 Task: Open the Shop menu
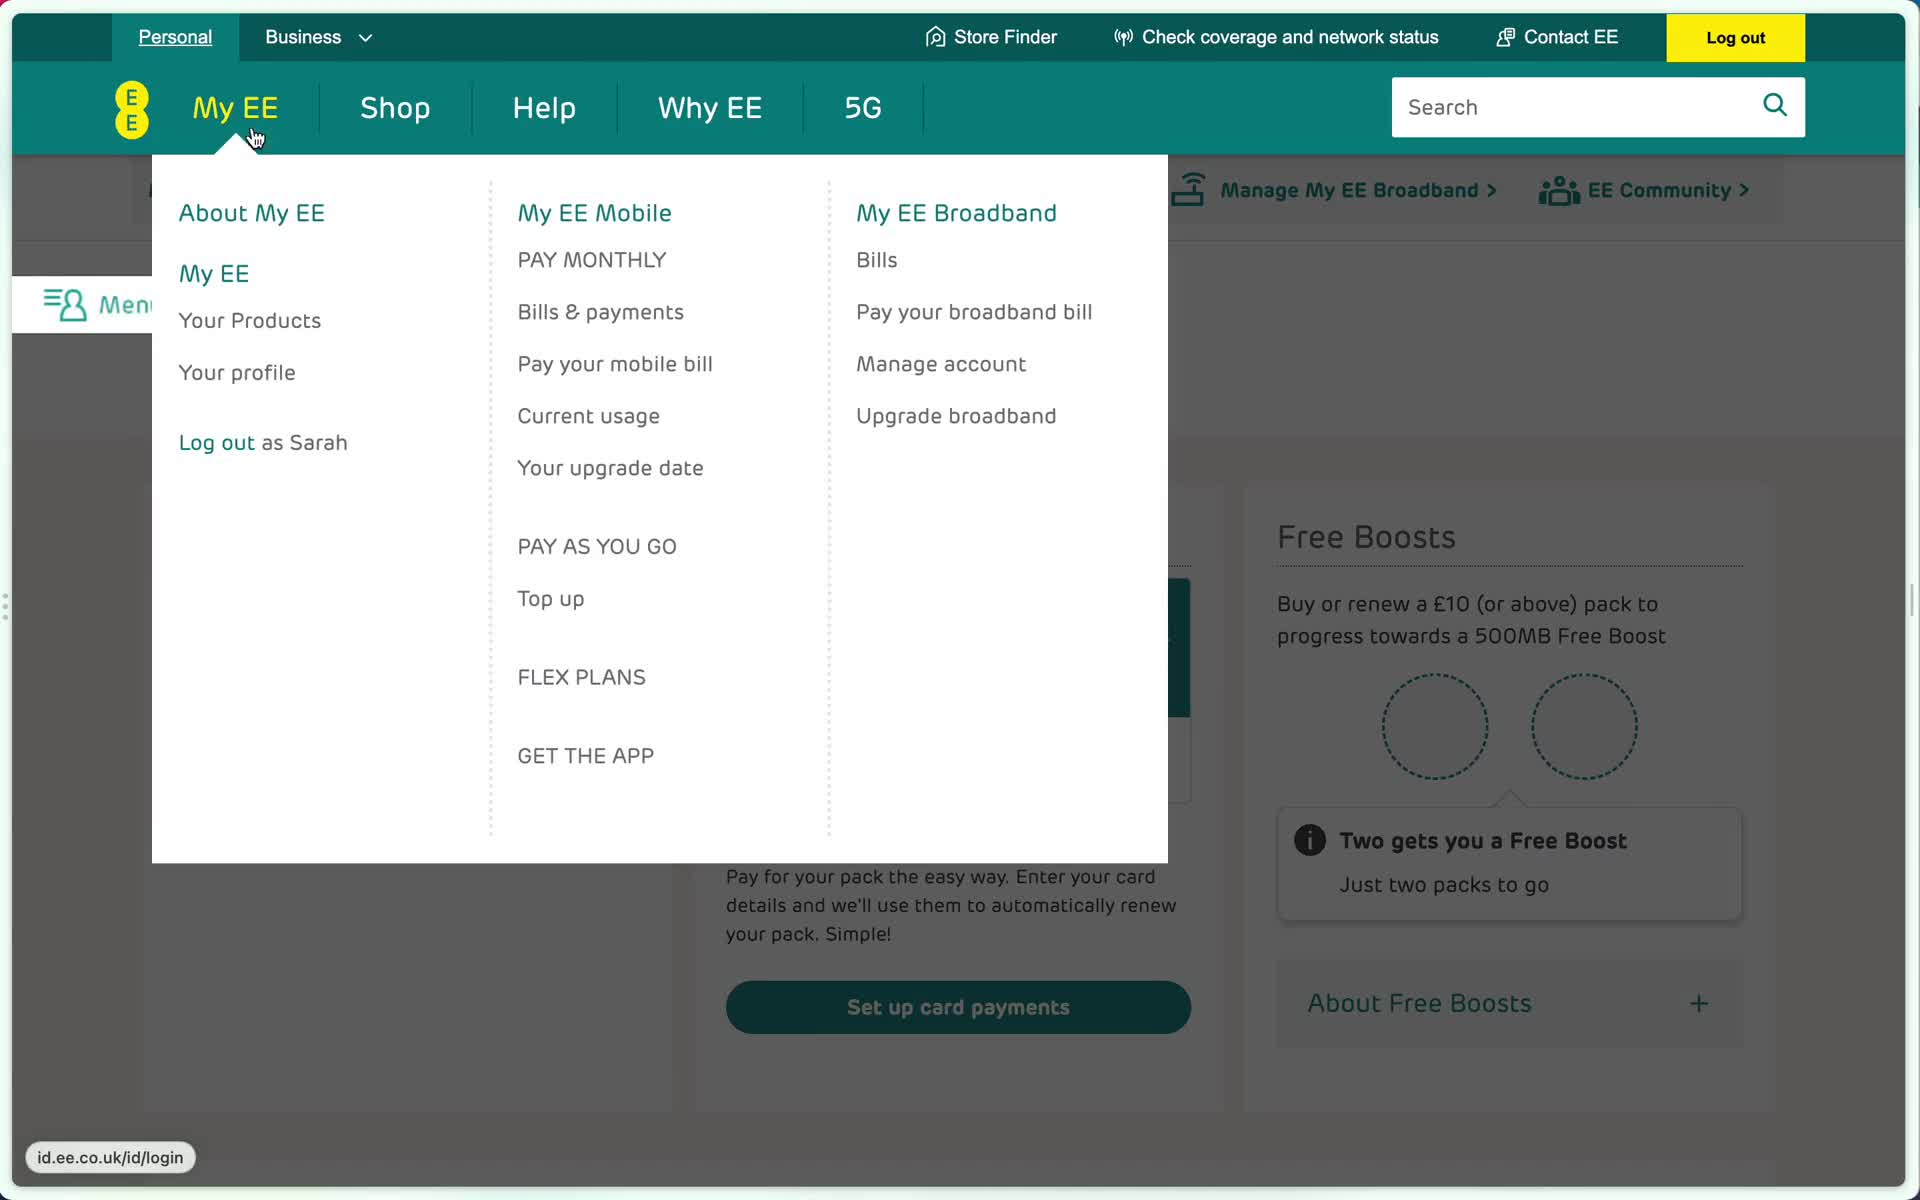pyautogui.click(x=395, y=108)
